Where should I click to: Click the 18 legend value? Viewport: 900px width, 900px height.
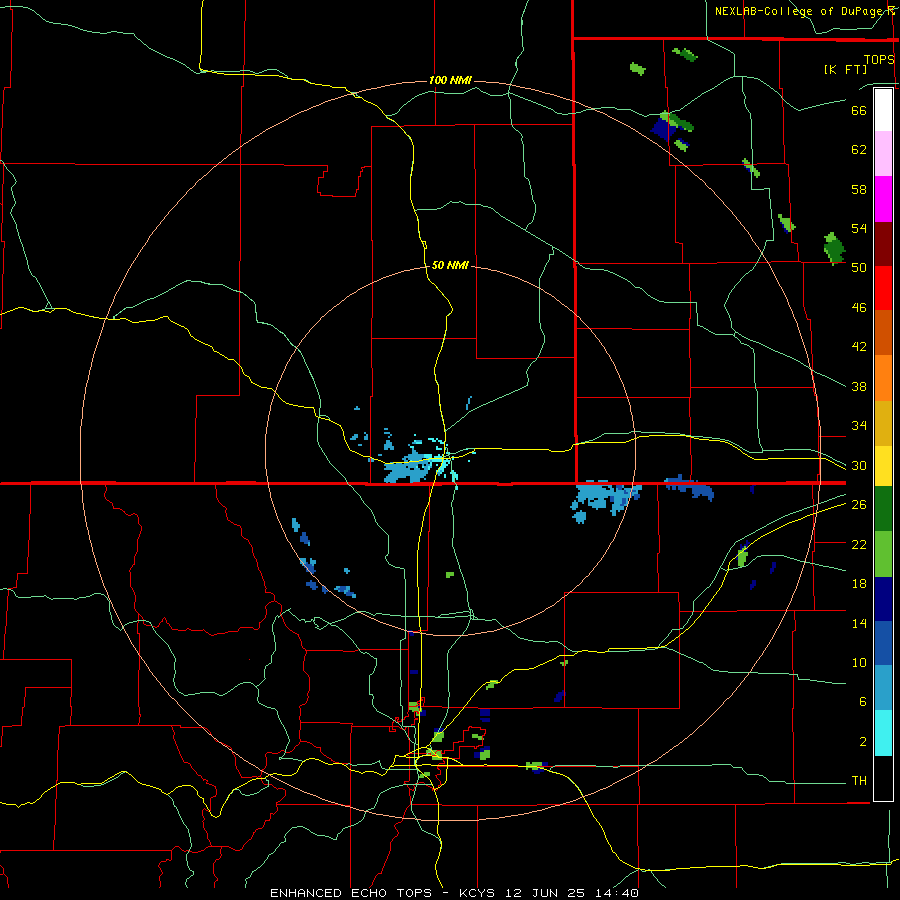pos(859,584)
